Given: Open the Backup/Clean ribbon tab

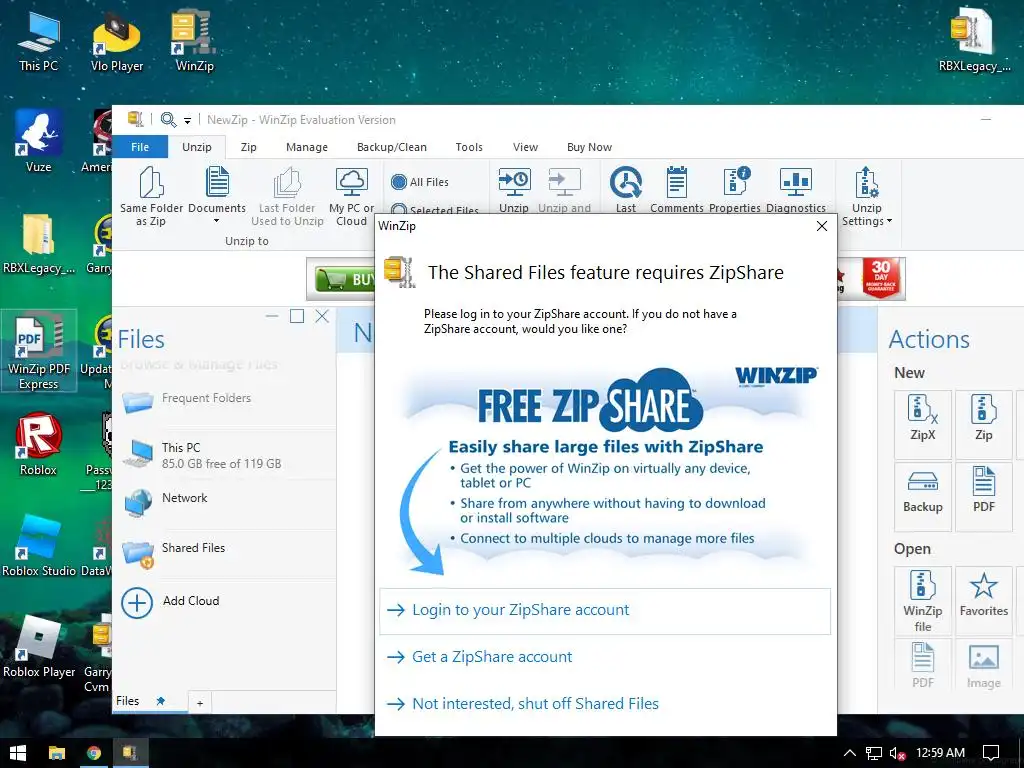Looking at the screenshot, I should click(392, 147).
